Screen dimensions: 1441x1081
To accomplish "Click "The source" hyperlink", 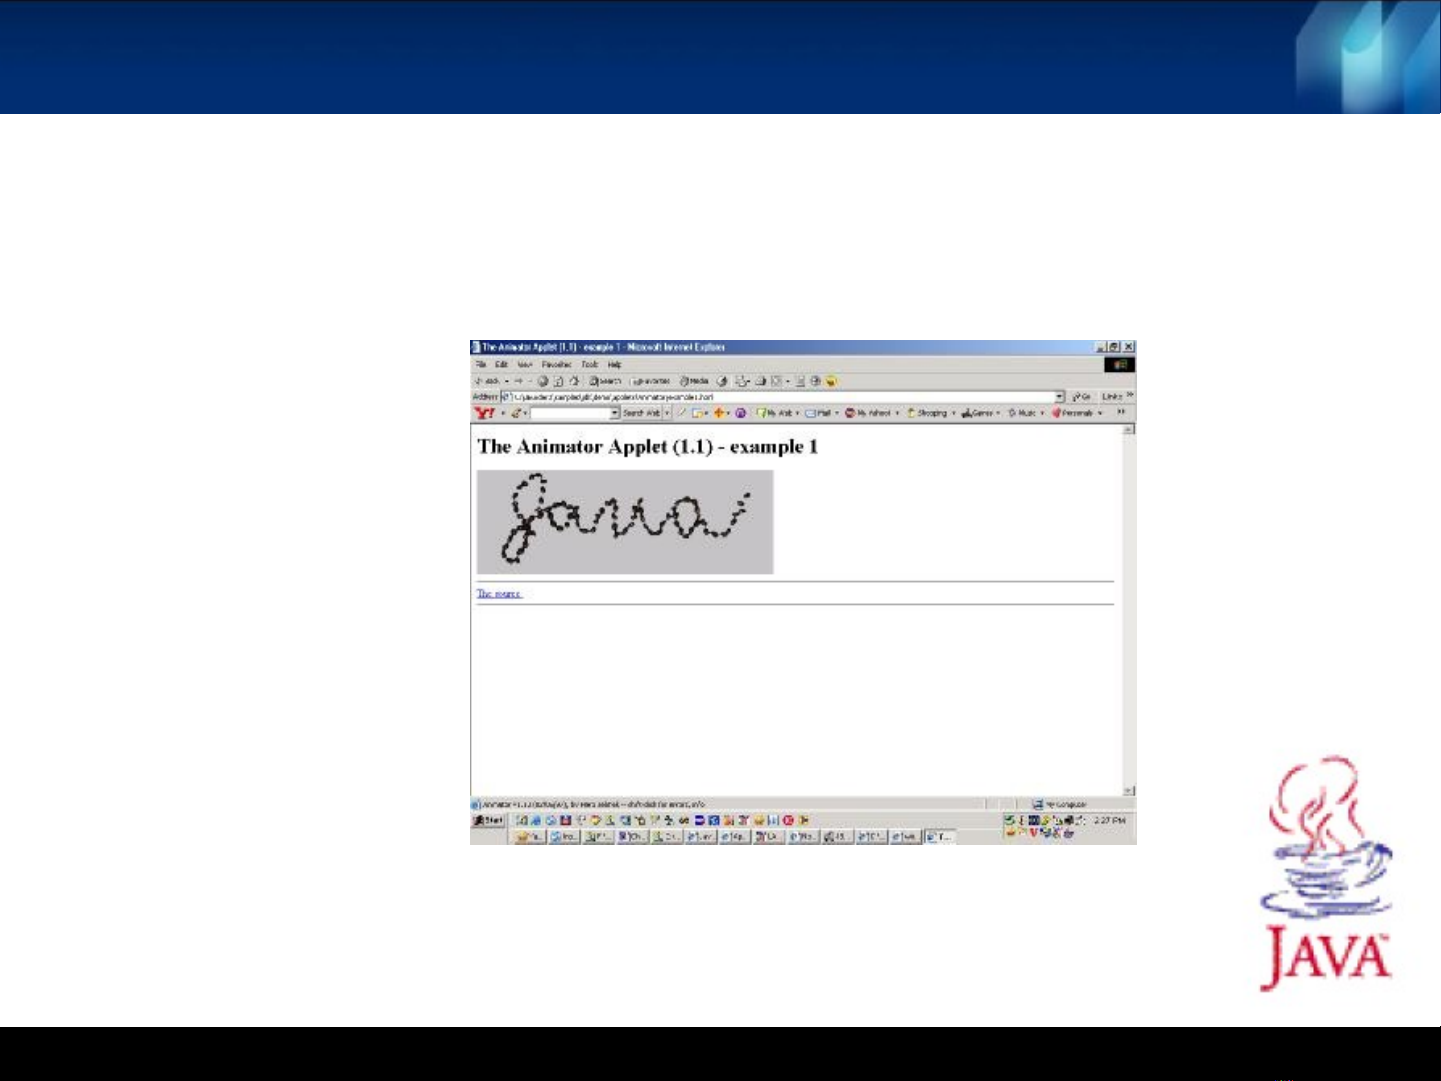I will [498, 594].
